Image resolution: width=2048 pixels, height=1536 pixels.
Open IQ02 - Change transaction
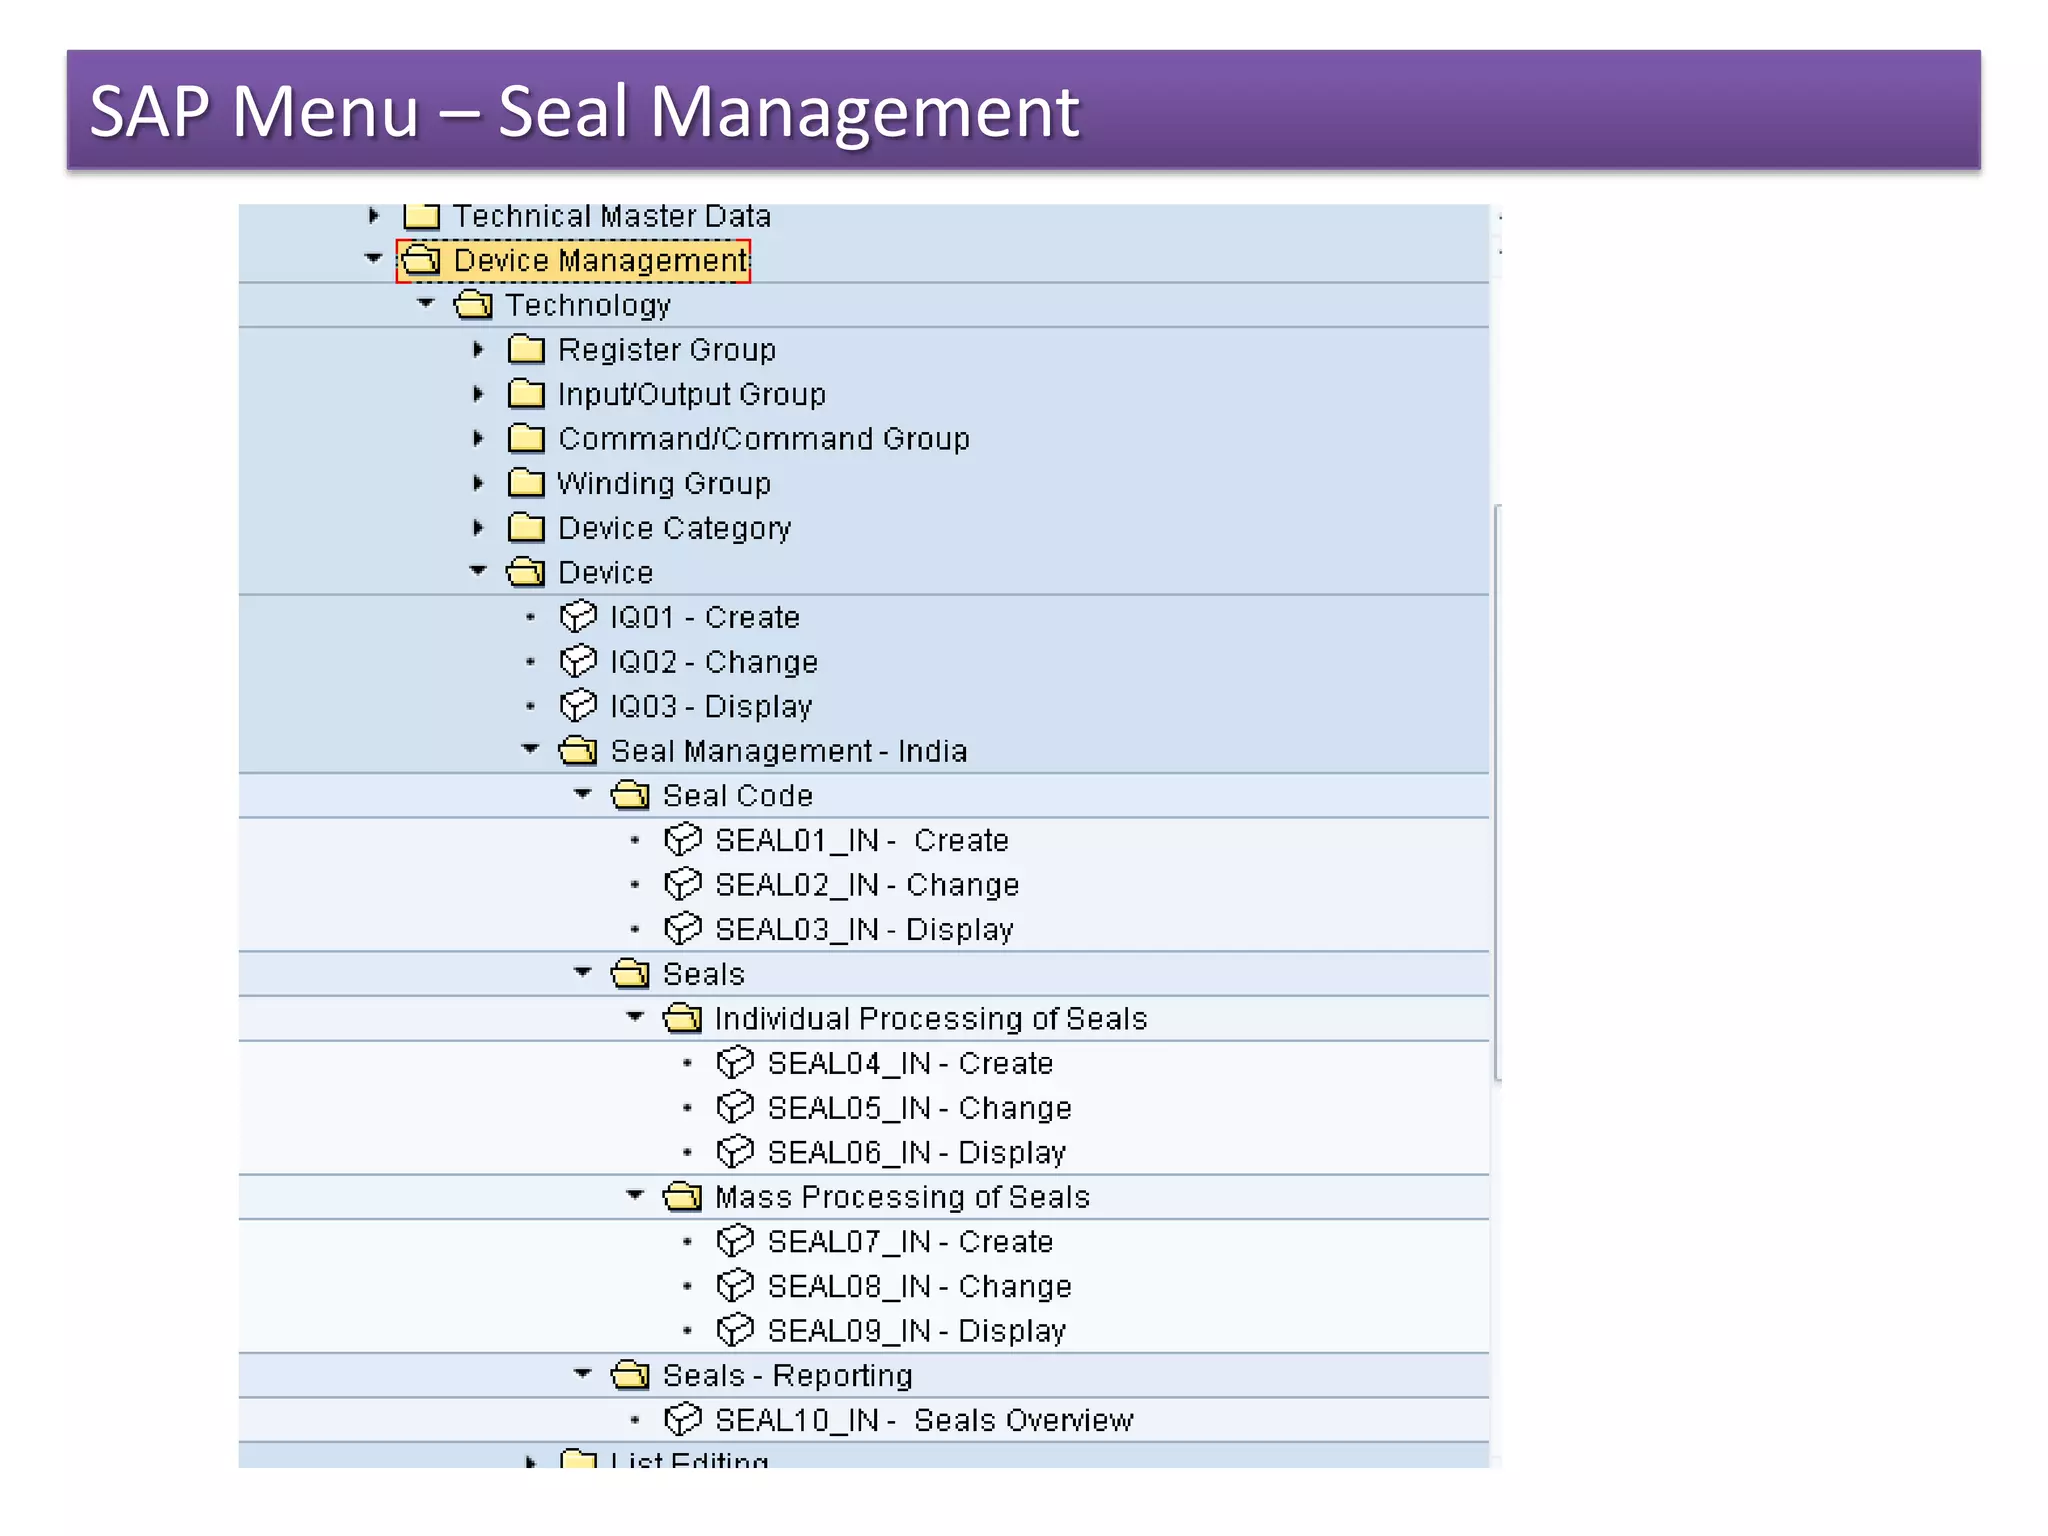[x=714, y=662]
